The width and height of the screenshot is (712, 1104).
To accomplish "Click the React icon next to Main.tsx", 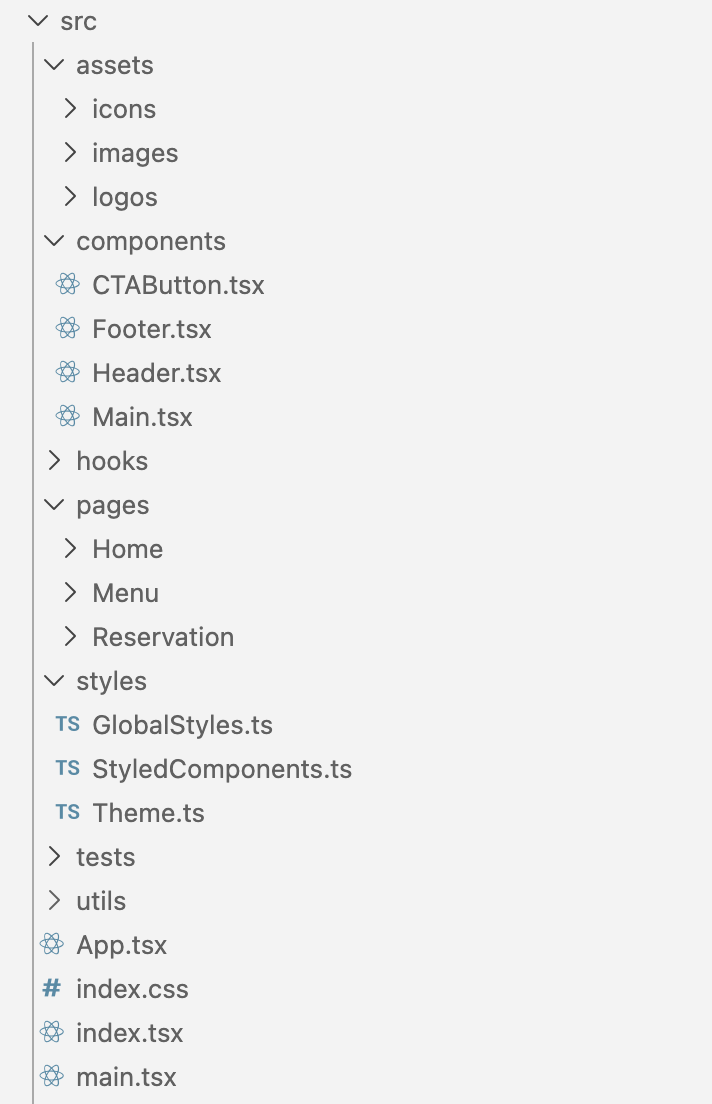I will coord(68,417).
